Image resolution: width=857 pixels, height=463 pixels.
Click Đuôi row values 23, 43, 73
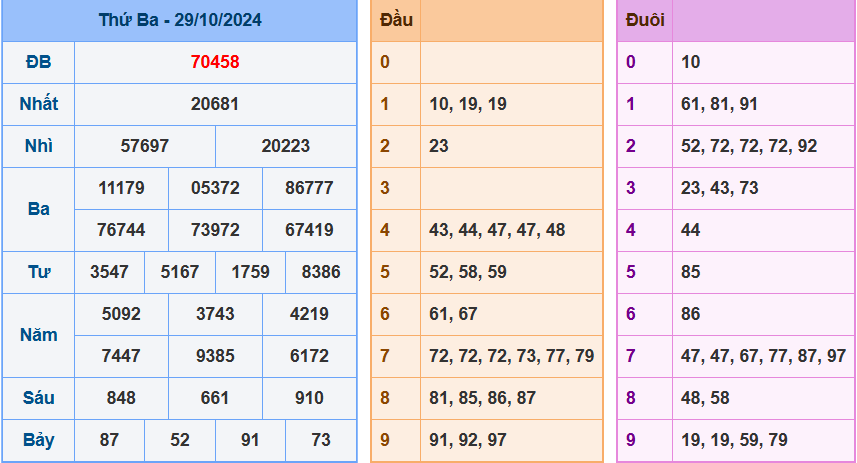719,188
